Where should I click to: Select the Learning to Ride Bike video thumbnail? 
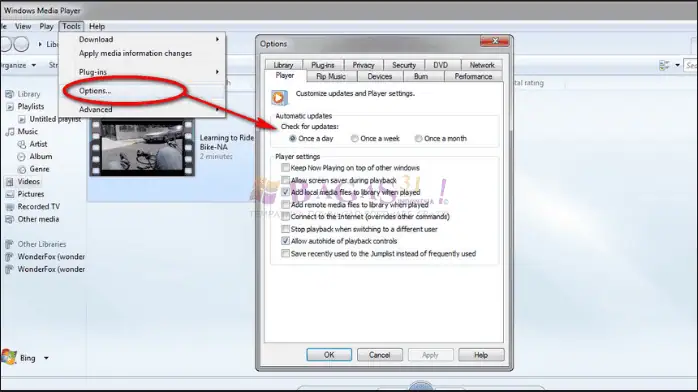coord(142,148)
